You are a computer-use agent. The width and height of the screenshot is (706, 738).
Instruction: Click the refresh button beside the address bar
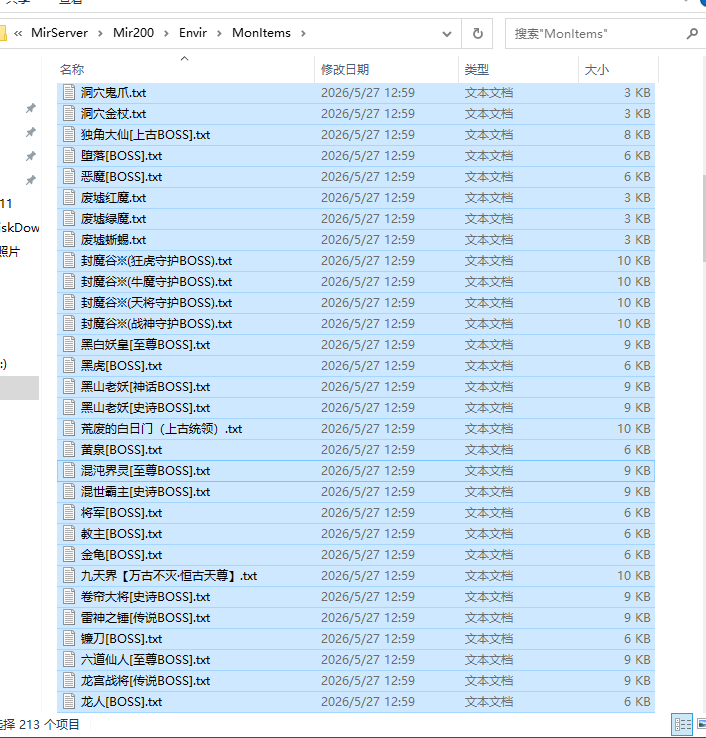point(477,33)
